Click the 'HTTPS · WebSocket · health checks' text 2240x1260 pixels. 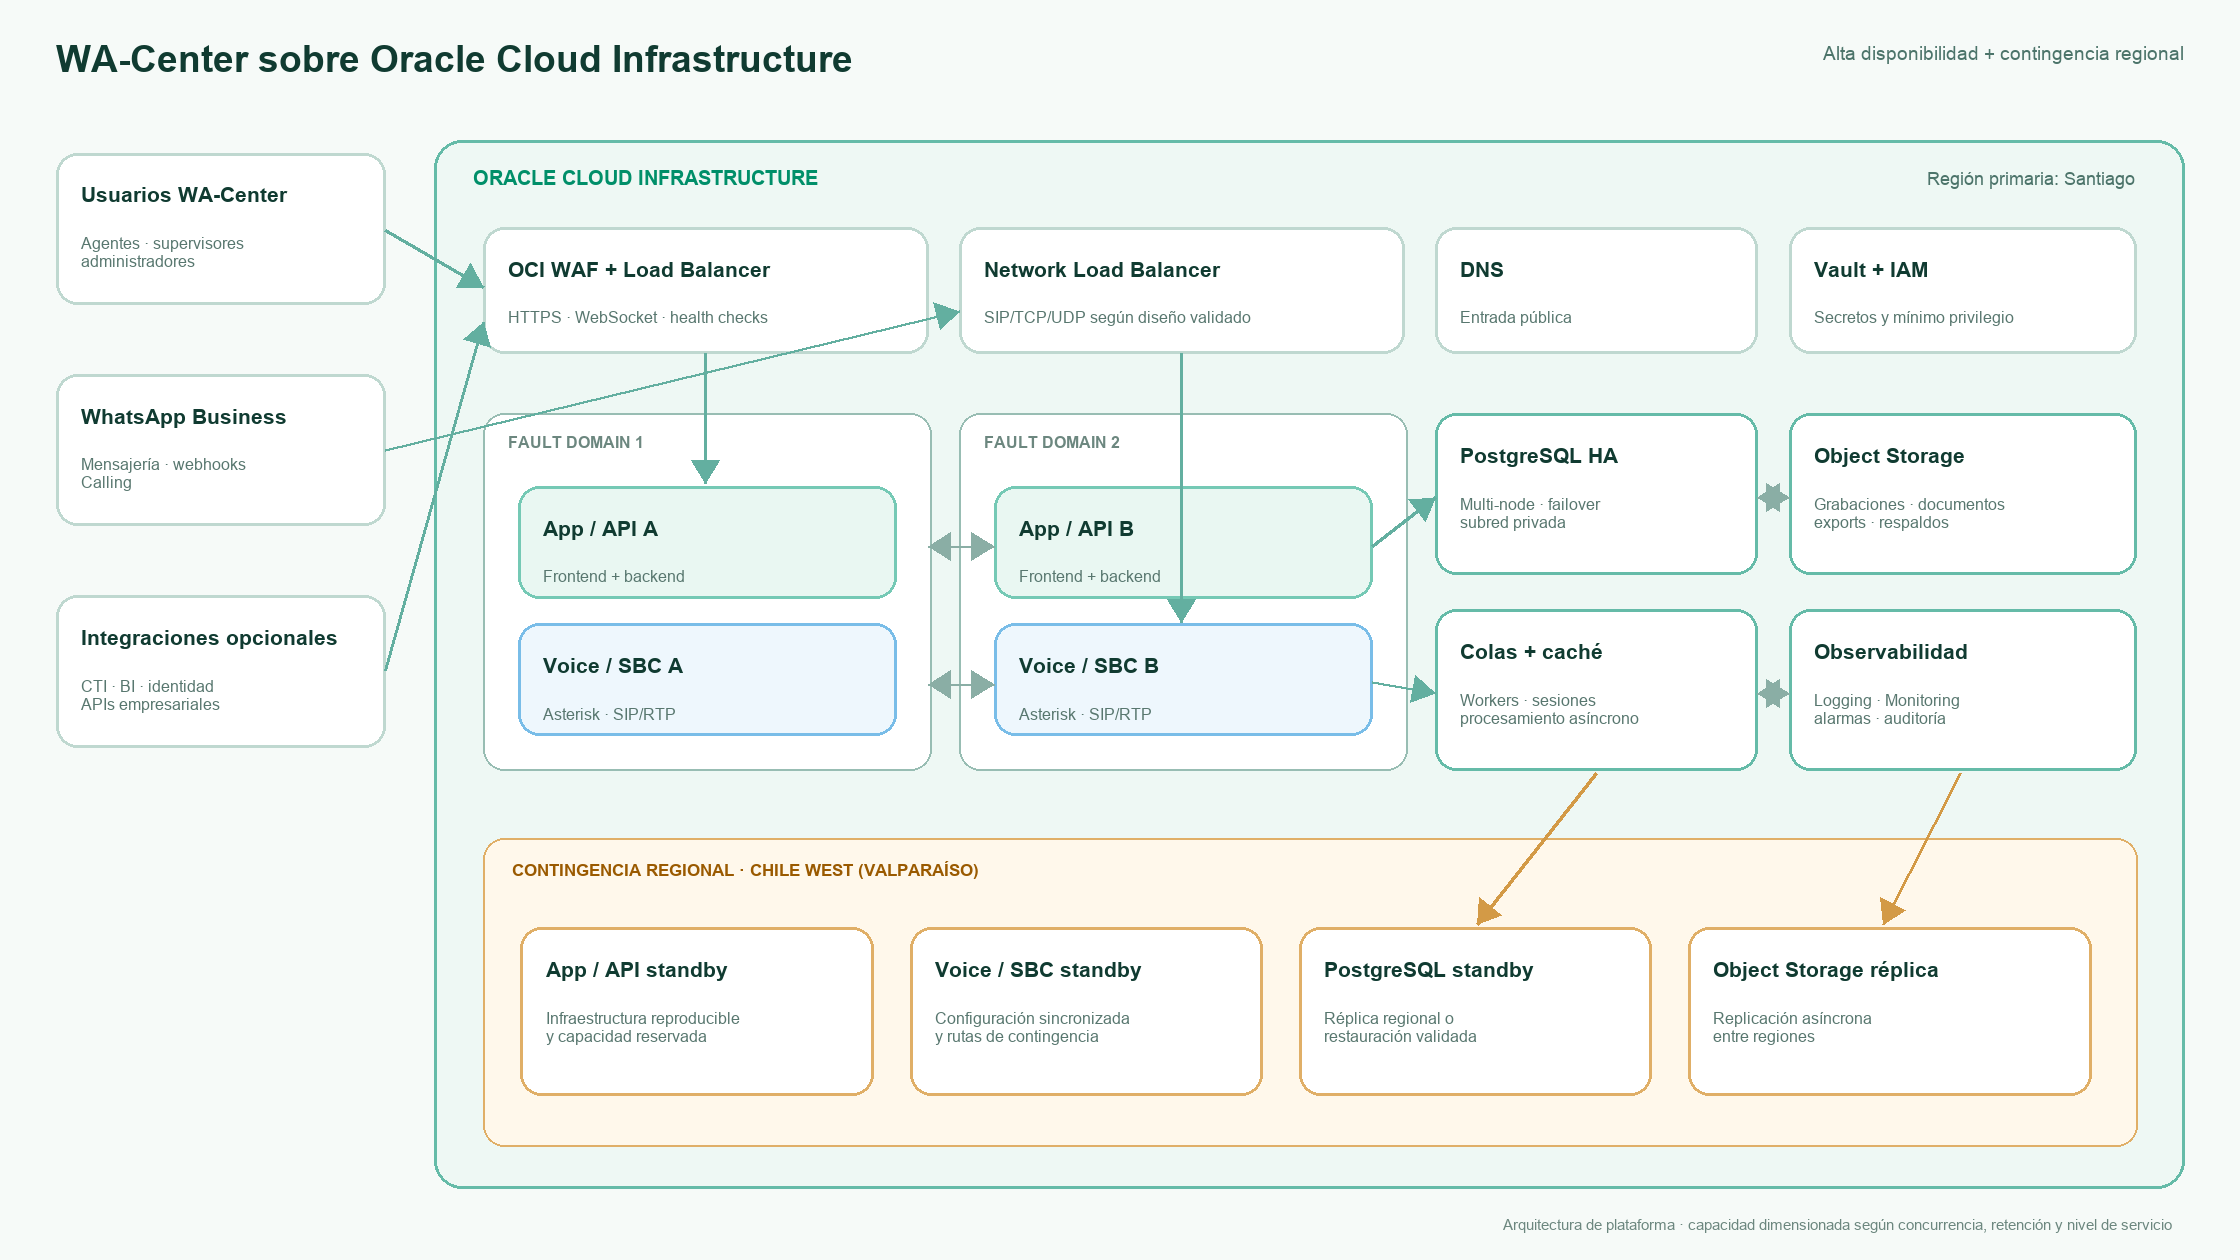[x=637, y=317]
